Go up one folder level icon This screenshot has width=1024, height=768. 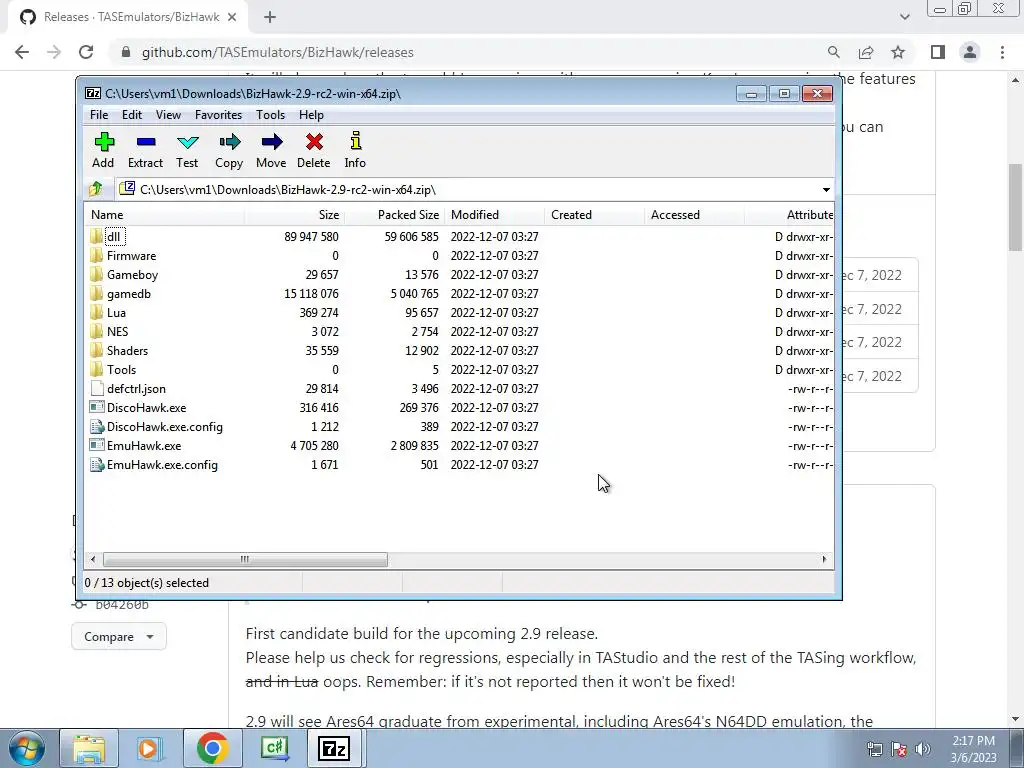[96, 189]
